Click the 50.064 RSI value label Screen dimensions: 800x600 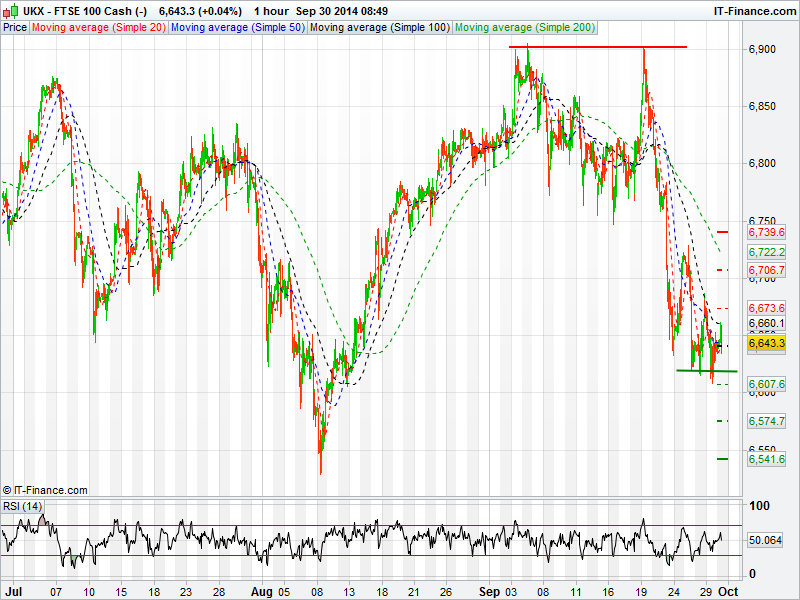[x=767, y=540]
